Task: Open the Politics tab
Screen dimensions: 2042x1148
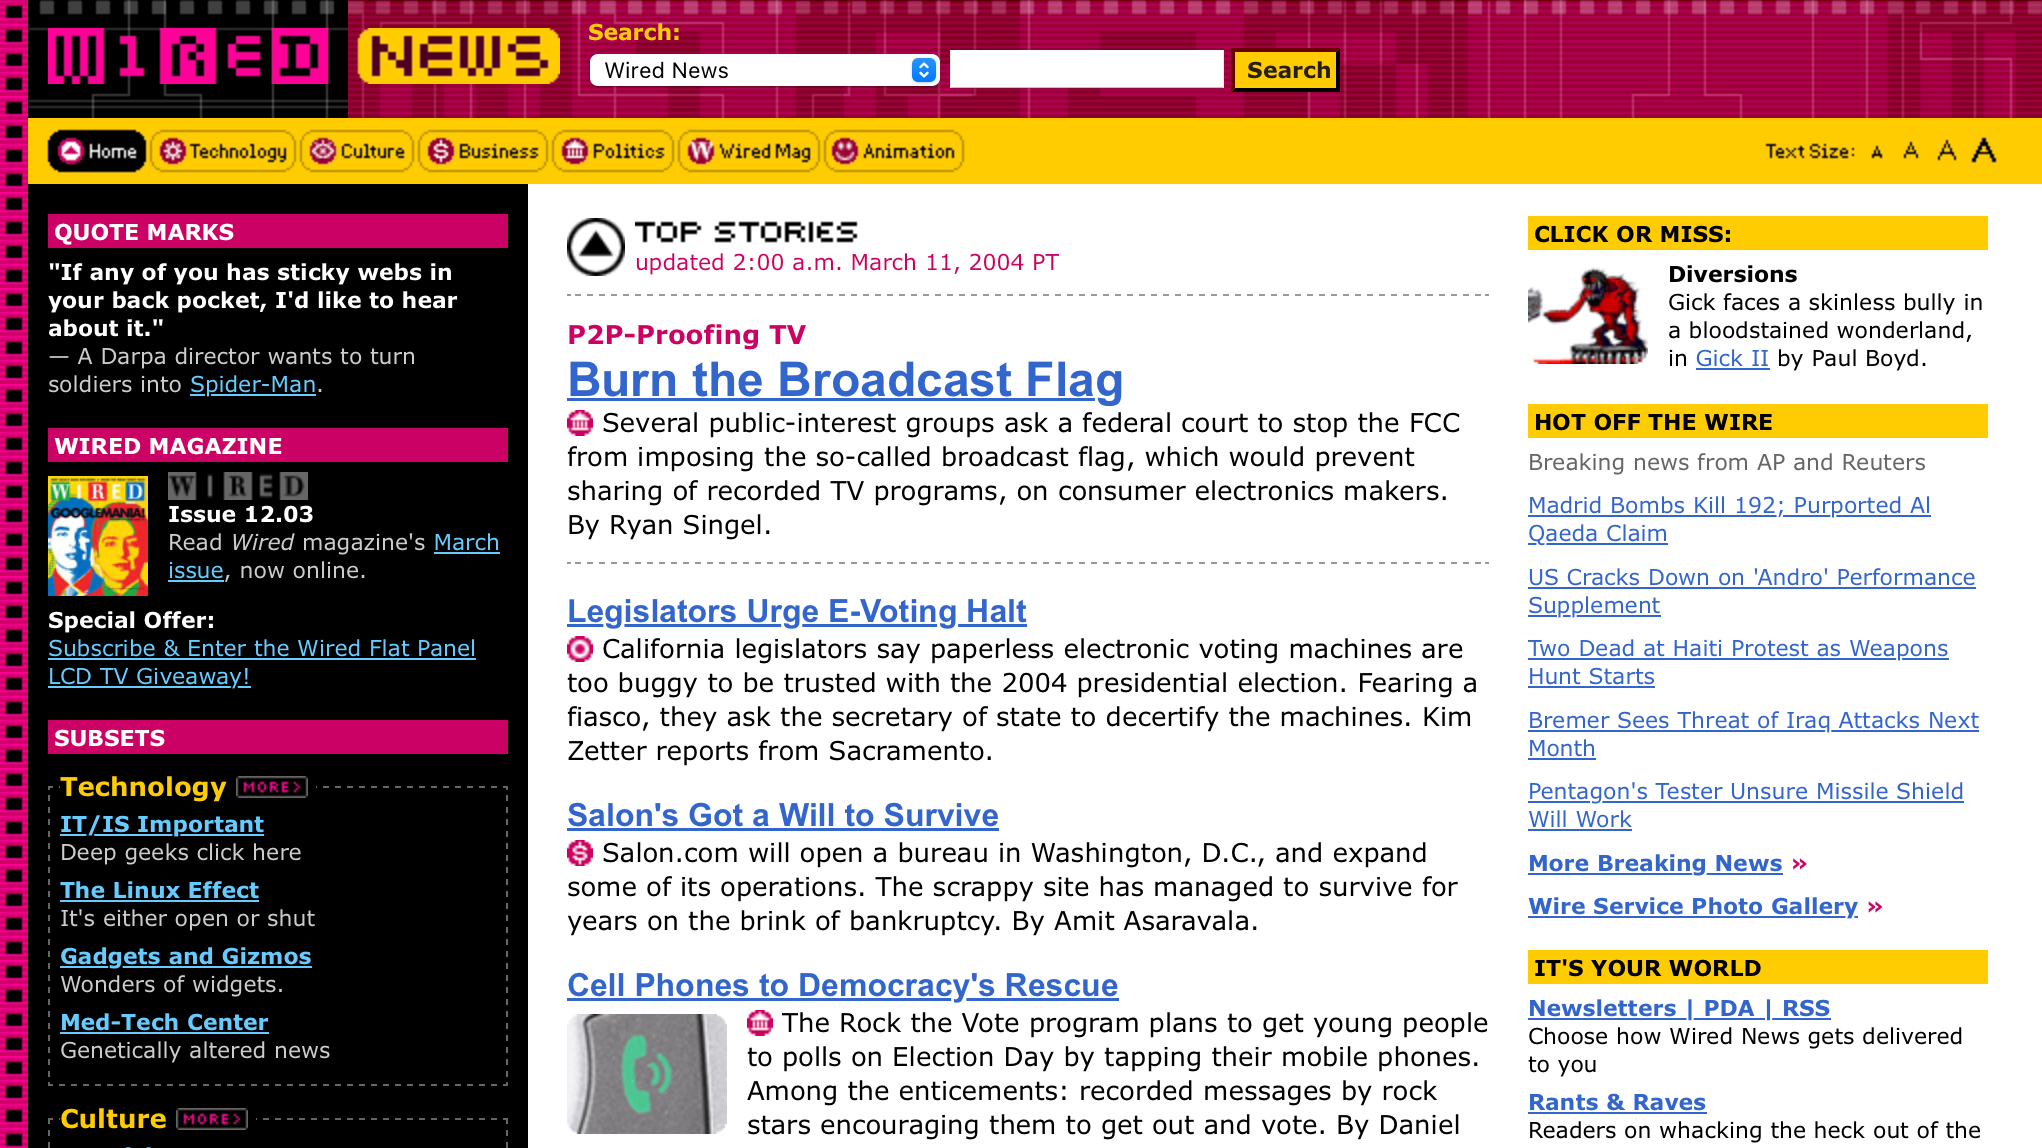Action: (613, 151)
